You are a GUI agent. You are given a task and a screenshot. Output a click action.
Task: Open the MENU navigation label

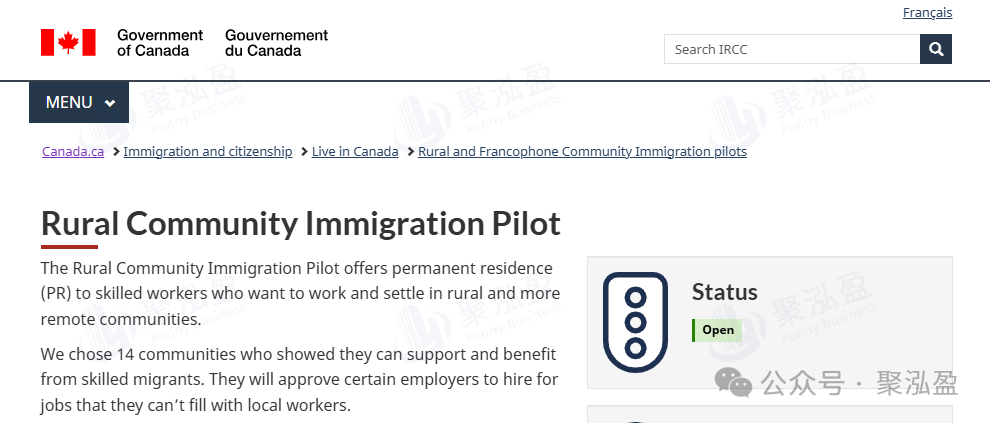(69, 103)
